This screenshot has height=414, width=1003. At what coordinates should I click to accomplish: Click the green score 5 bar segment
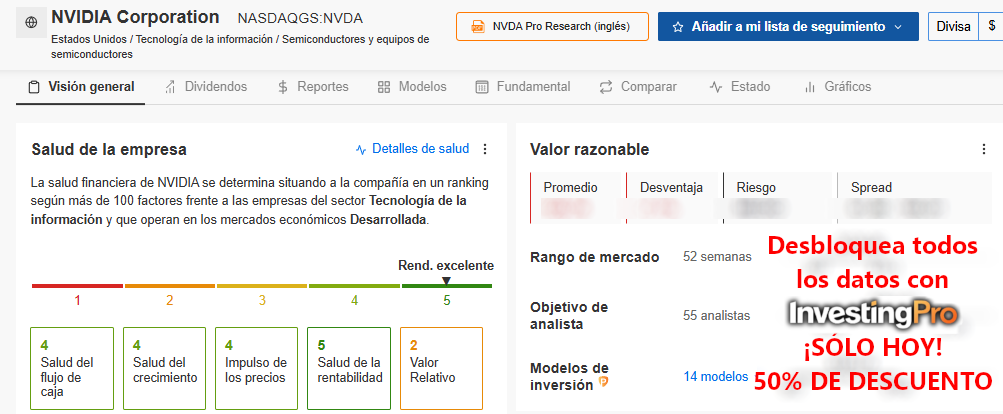pos(446,285)
